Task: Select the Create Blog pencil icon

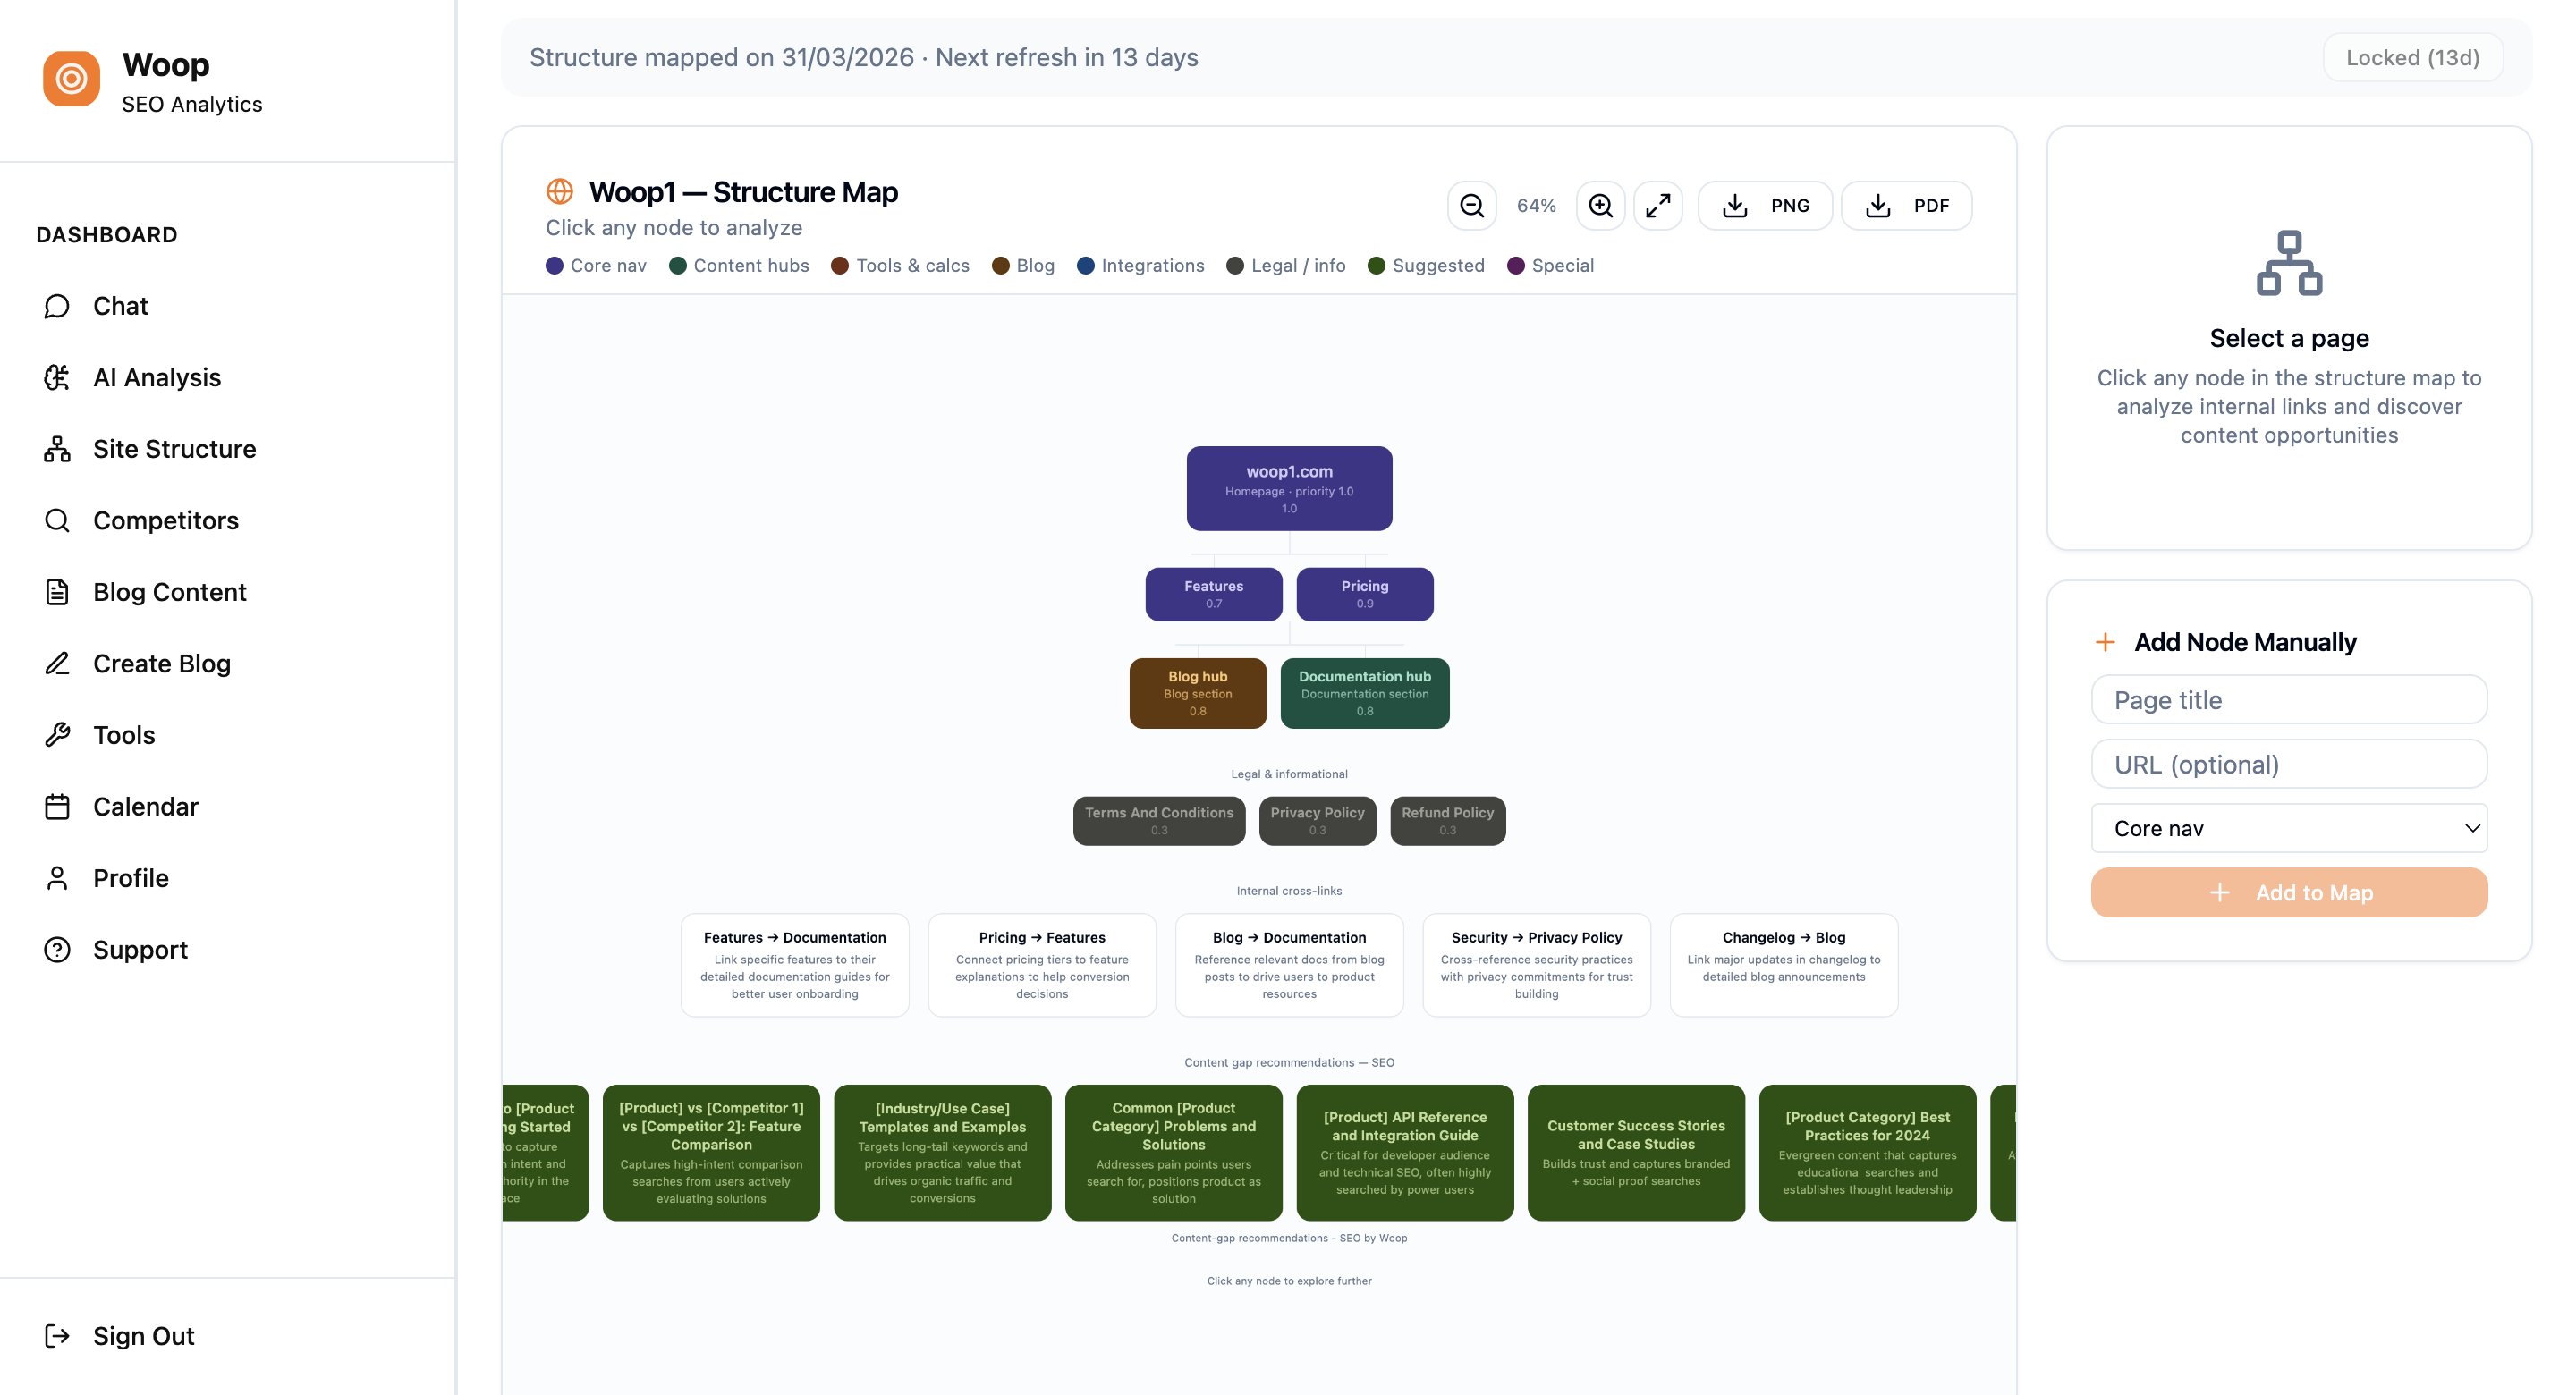Action: click(57, 663)
